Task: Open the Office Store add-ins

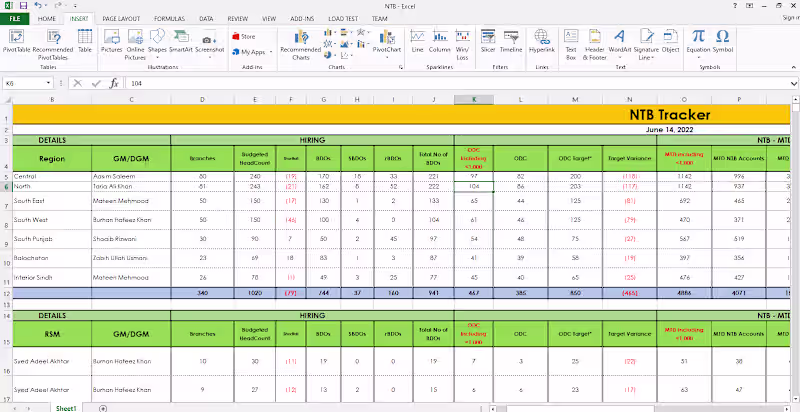Action: point(244,37)
